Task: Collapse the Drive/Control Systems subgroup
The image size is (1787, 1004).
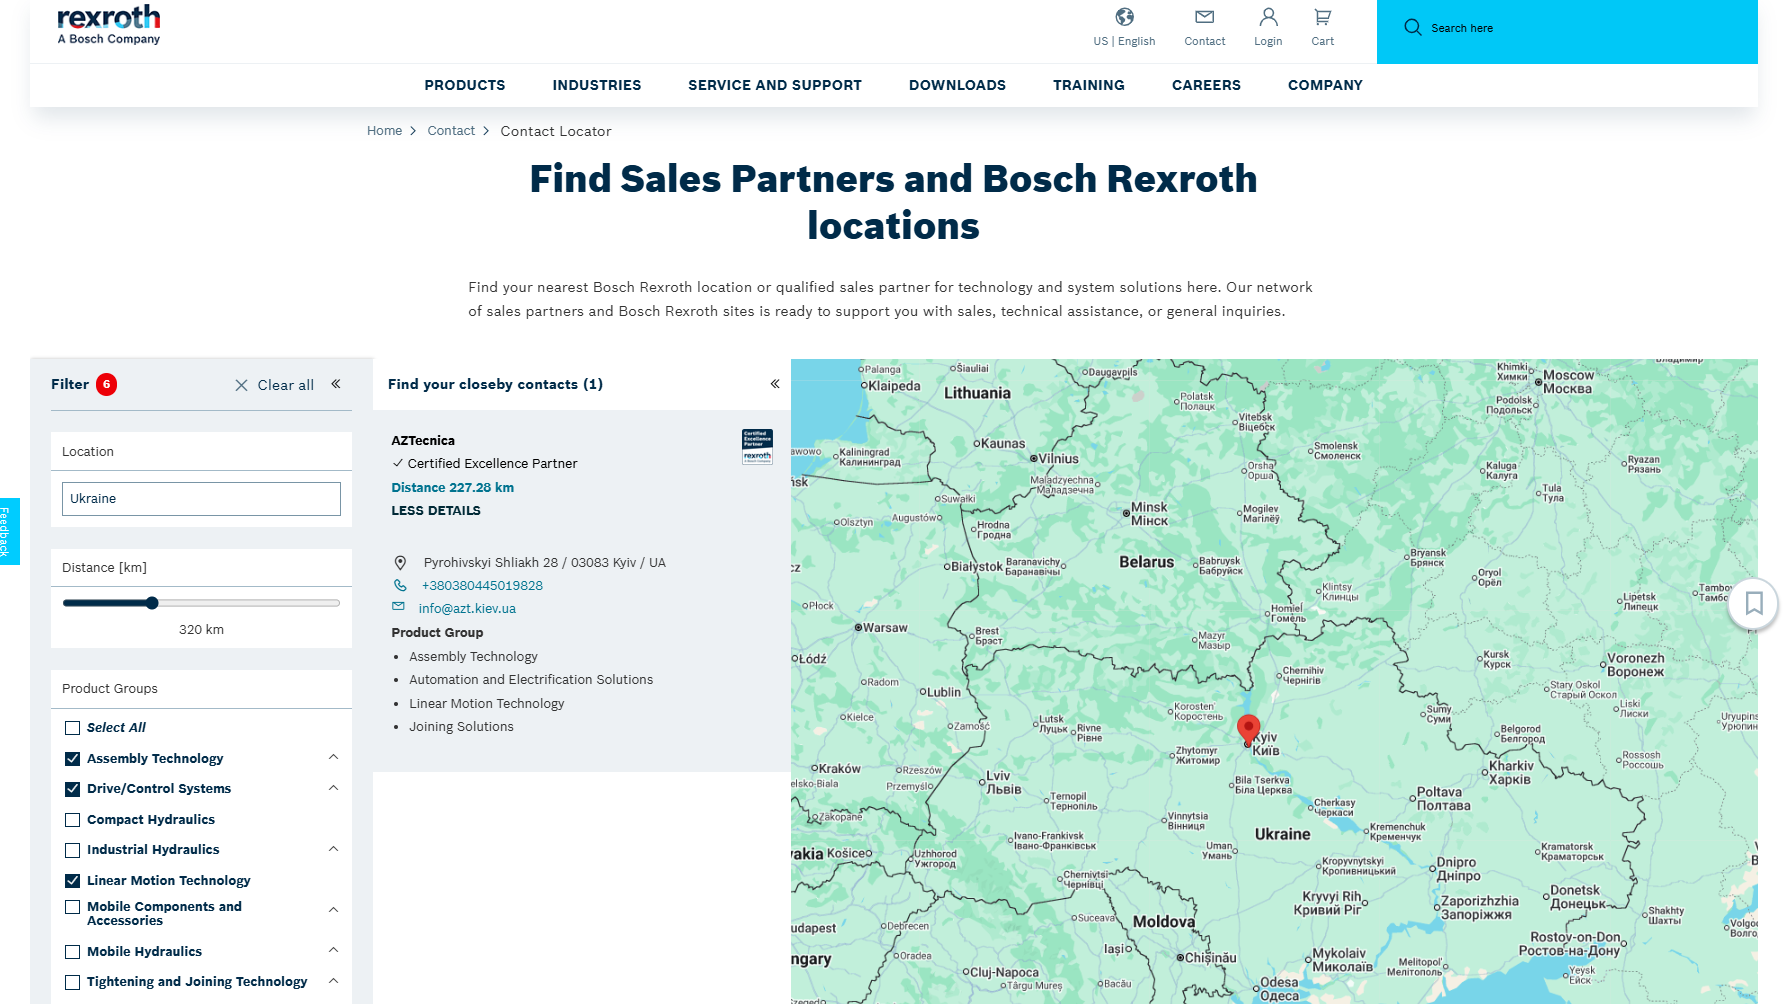Action: [x=333, y=788]
